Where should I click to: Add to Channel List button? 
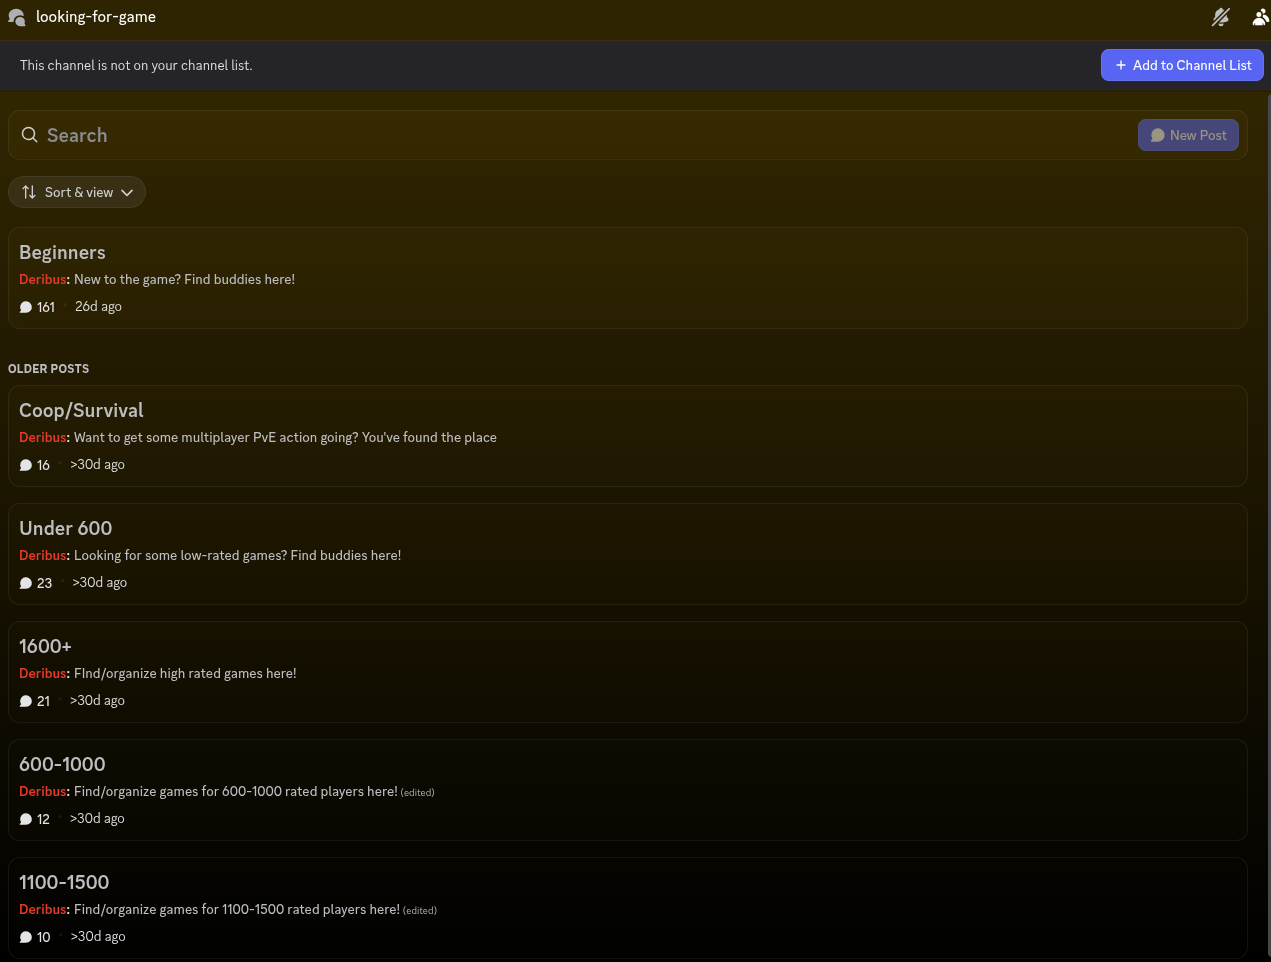[x=1182, y=65]
